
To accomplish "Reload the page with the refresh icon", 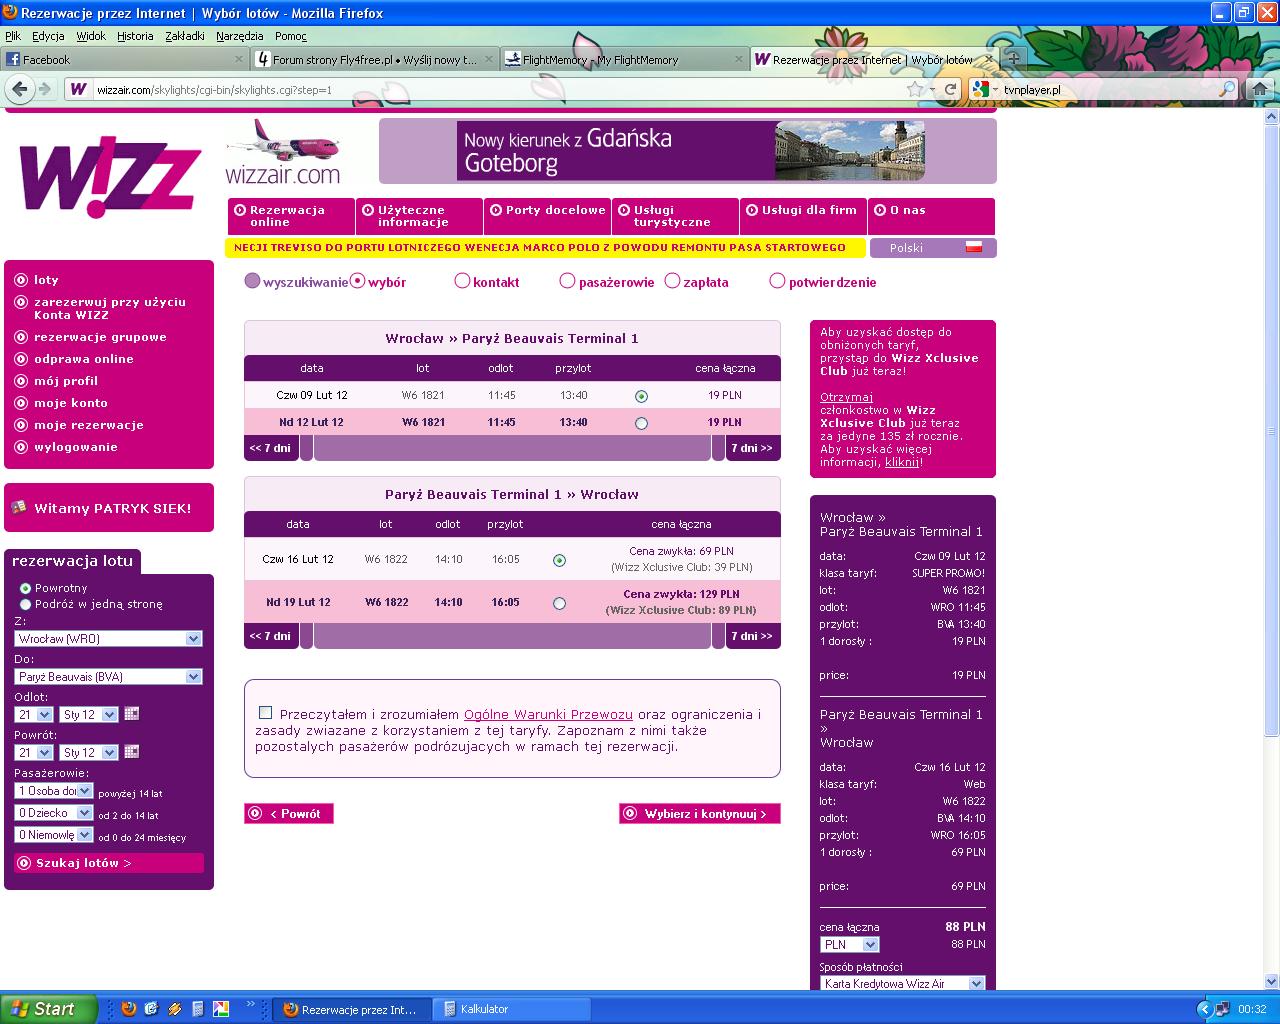I will pyautogui.click(x=951, y=89).
